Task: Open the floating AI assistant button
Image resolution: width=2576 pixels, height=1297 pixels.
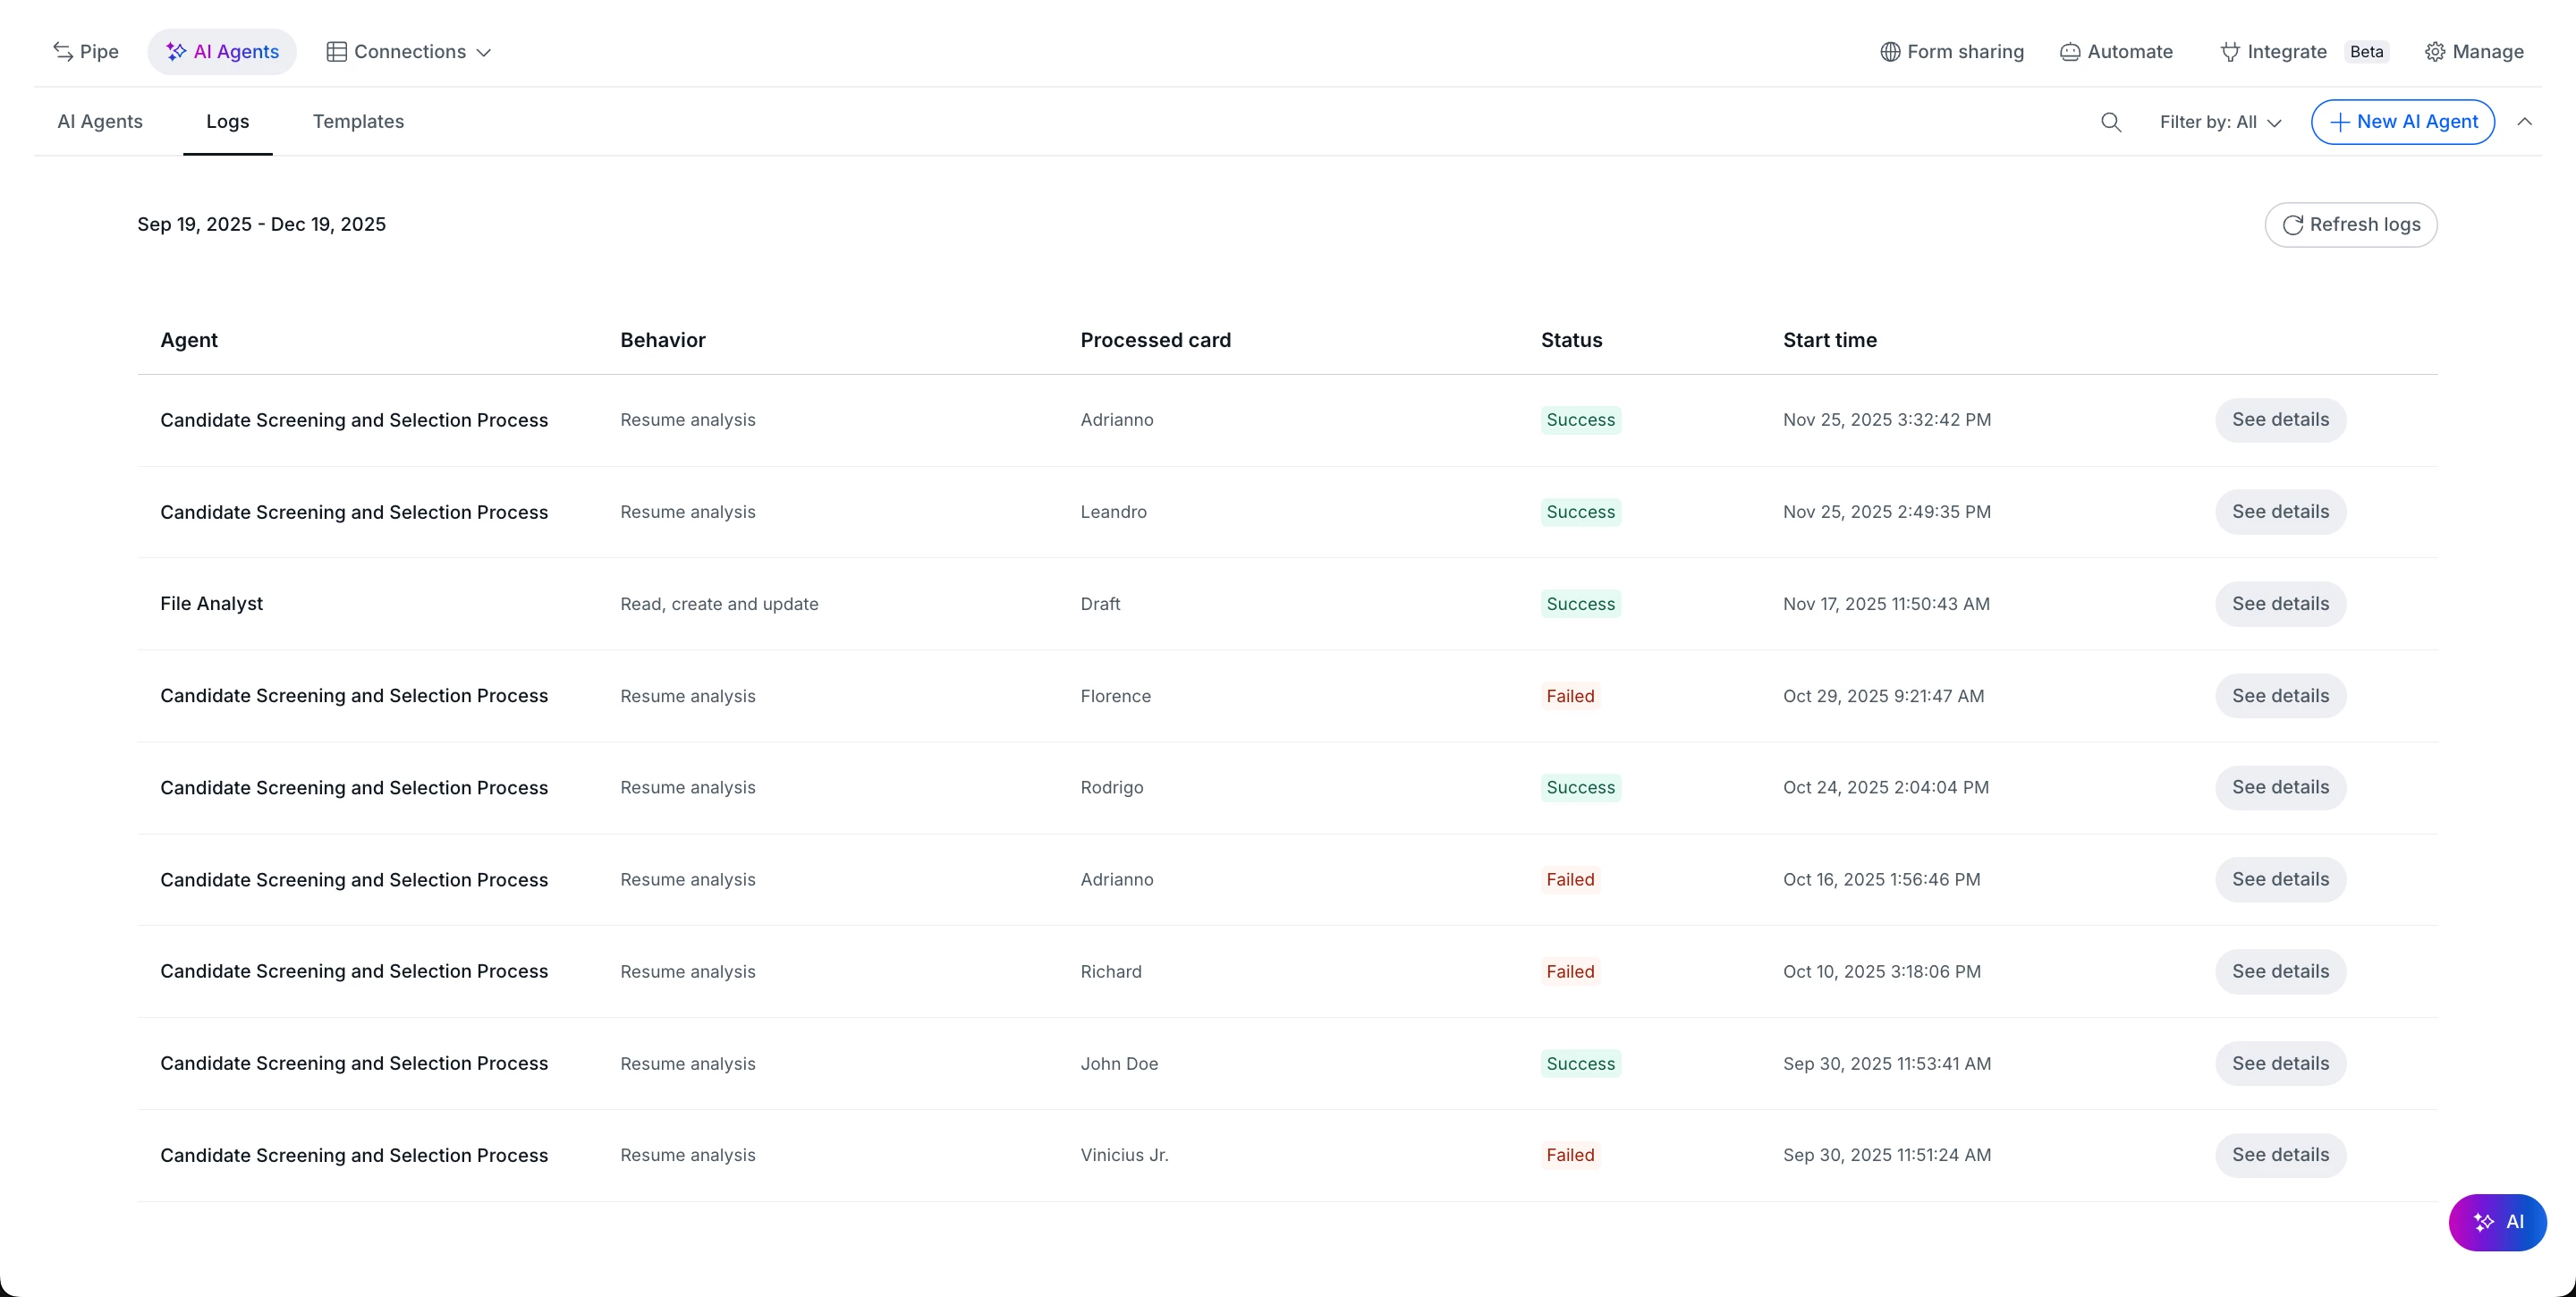Action: [2497, 1222]
